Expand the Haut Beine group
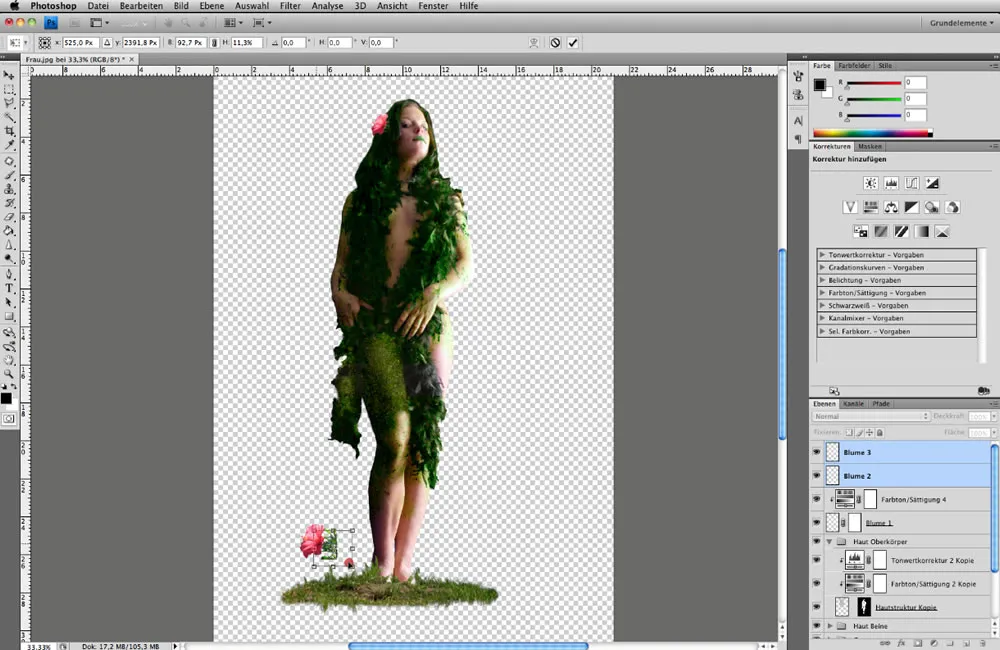Image resolution: width=1000 pixels, height=650 pixels. pyautogui.click(x=832, y=626)
